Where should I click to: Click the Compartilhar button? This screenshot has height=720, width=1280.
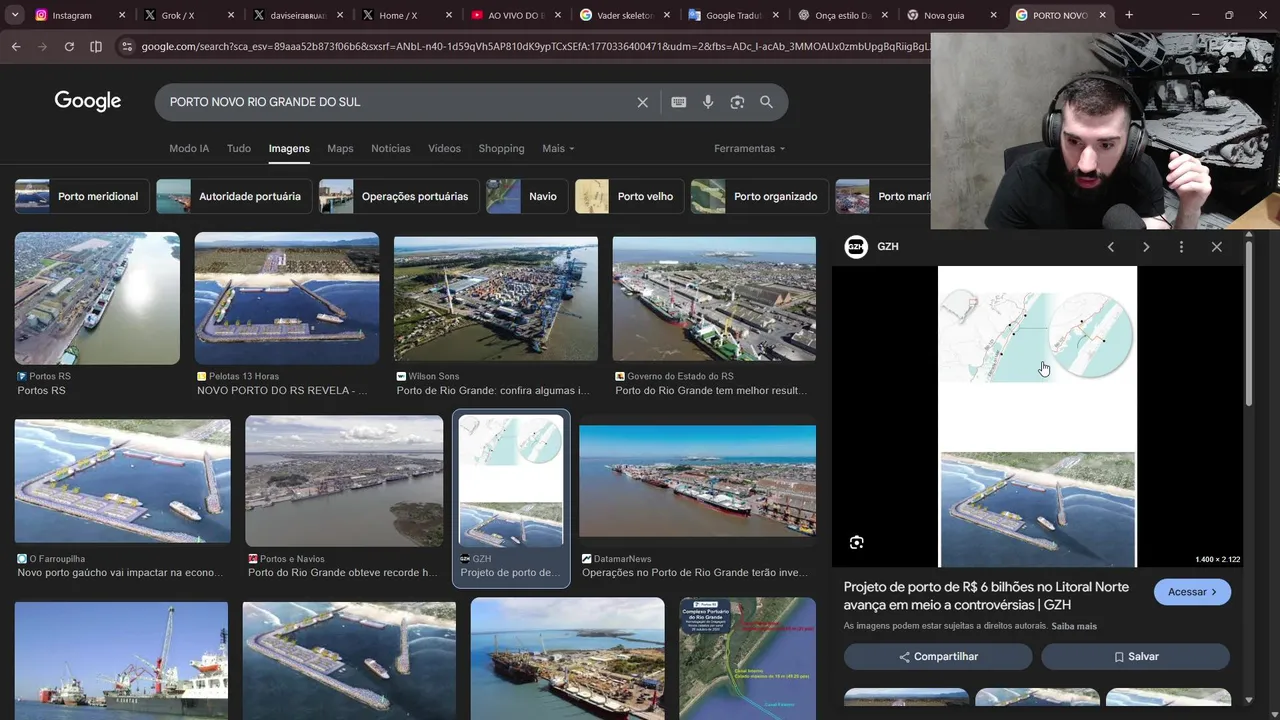pyautogui.click(x=938, y=657)
